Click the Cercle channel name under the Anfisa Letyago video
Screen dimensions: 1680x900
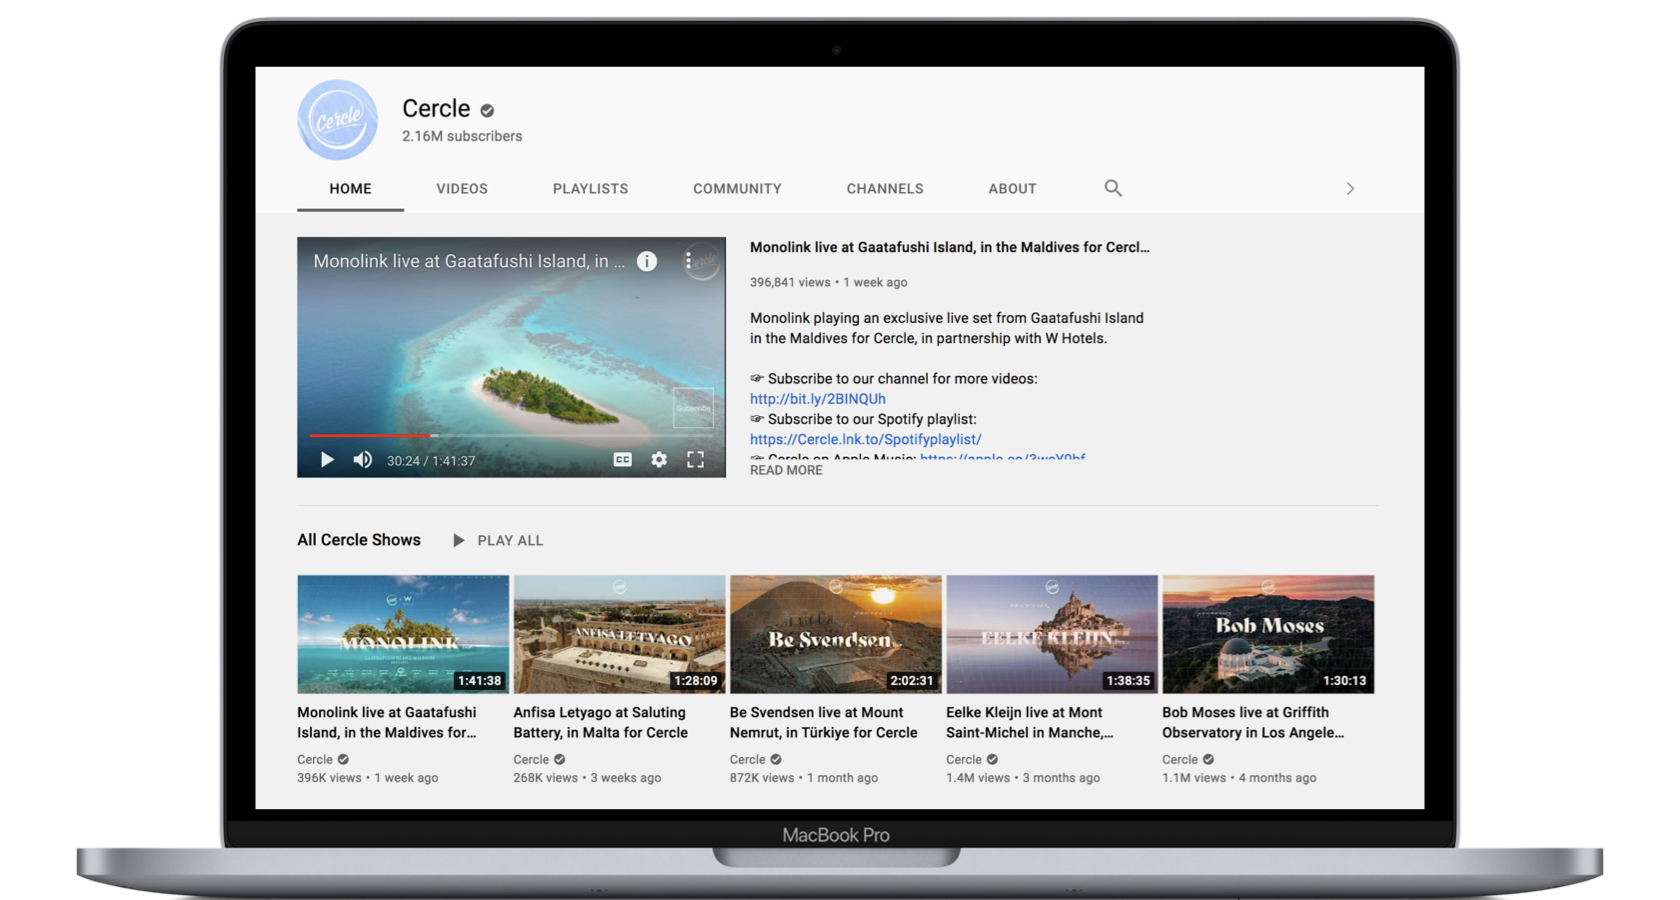pyautogui.click(x=531, y=760)
